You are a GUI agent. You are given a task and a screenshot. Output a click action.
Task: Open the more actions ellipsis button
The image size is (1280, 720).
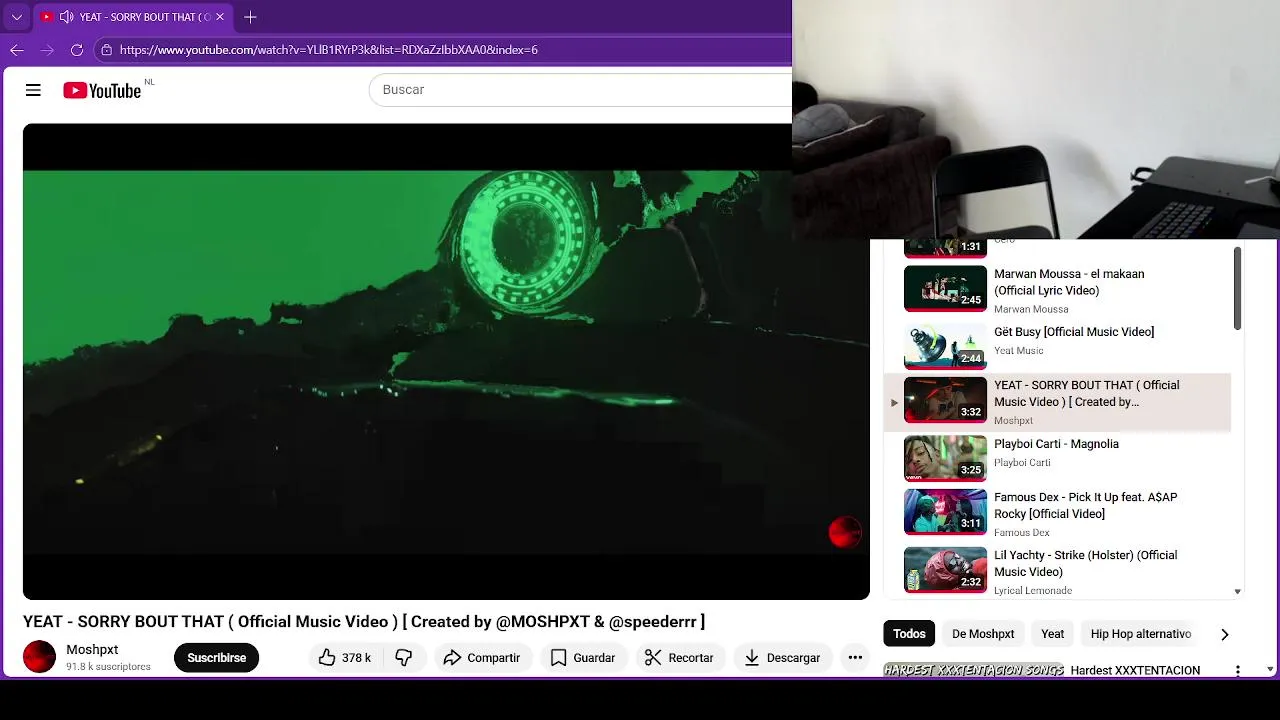(x=855, y=657)
